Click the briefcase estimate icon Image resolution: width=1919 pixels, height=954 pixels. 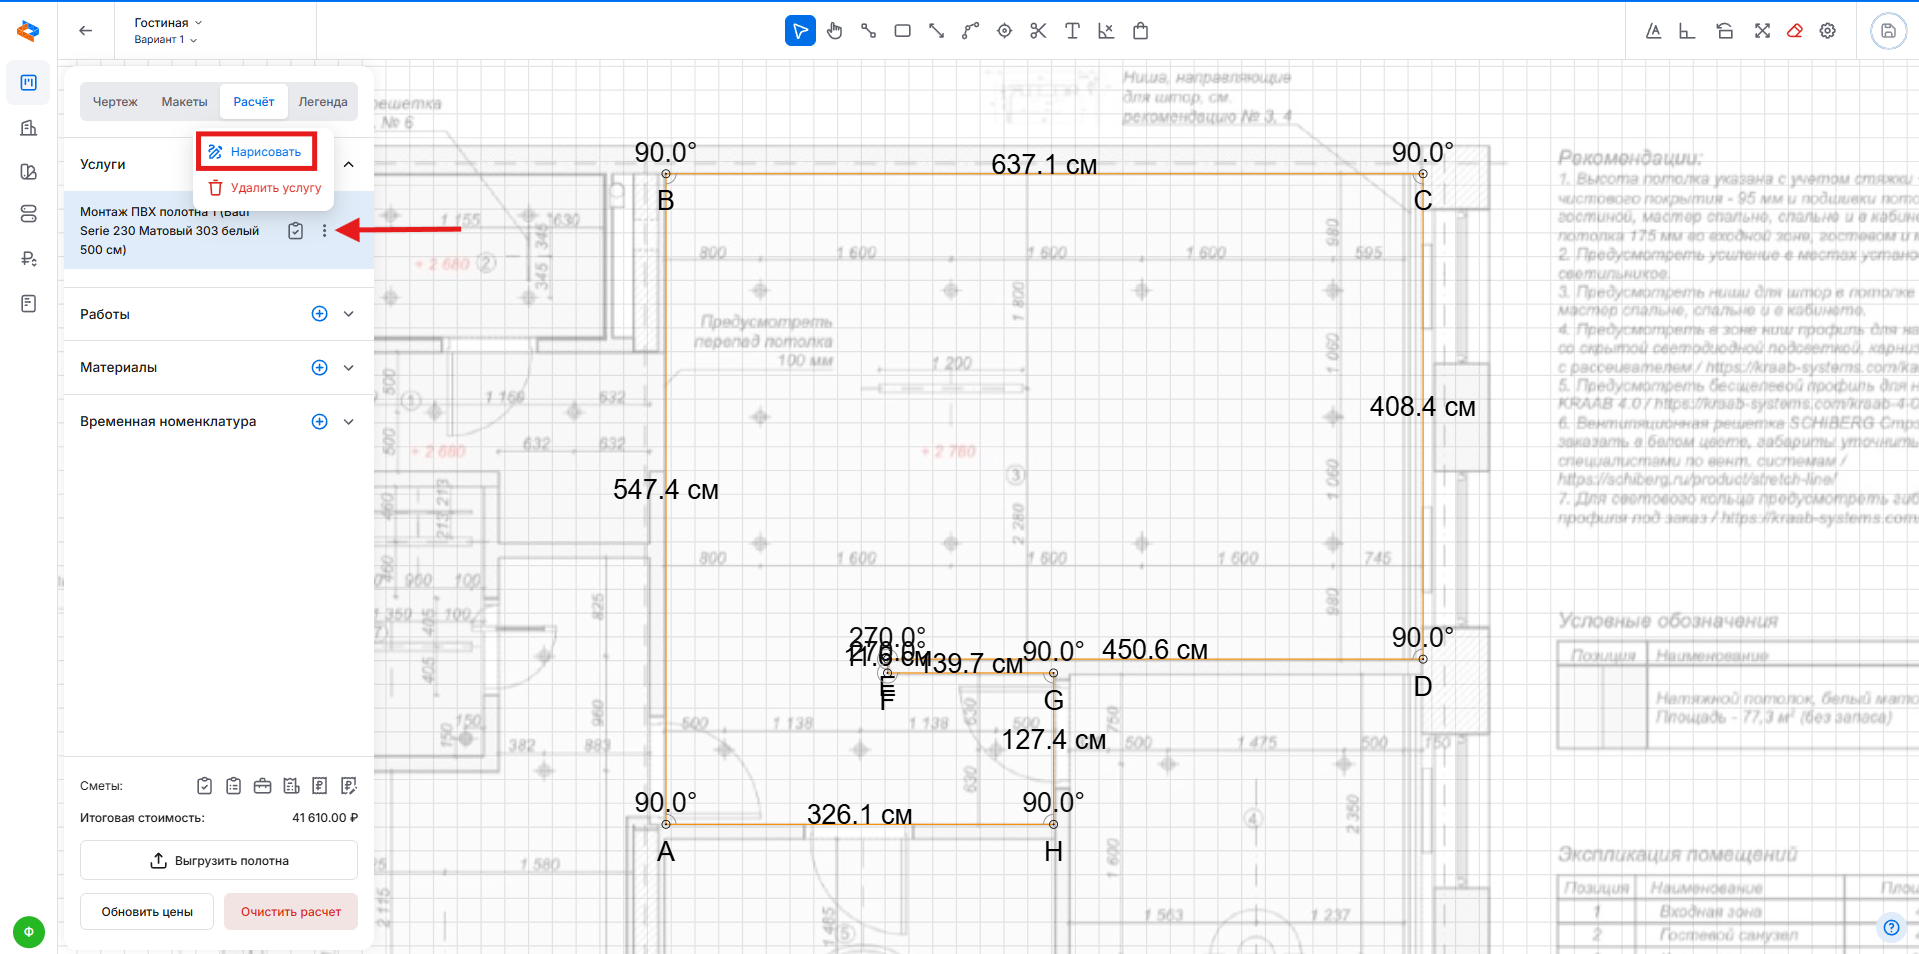pyautogui.click(x=262, y=786)
